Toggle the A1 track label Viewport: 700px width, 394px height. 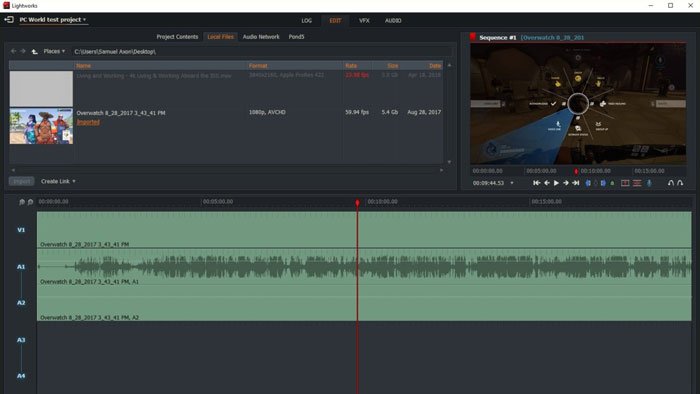[x=21, y=267]
